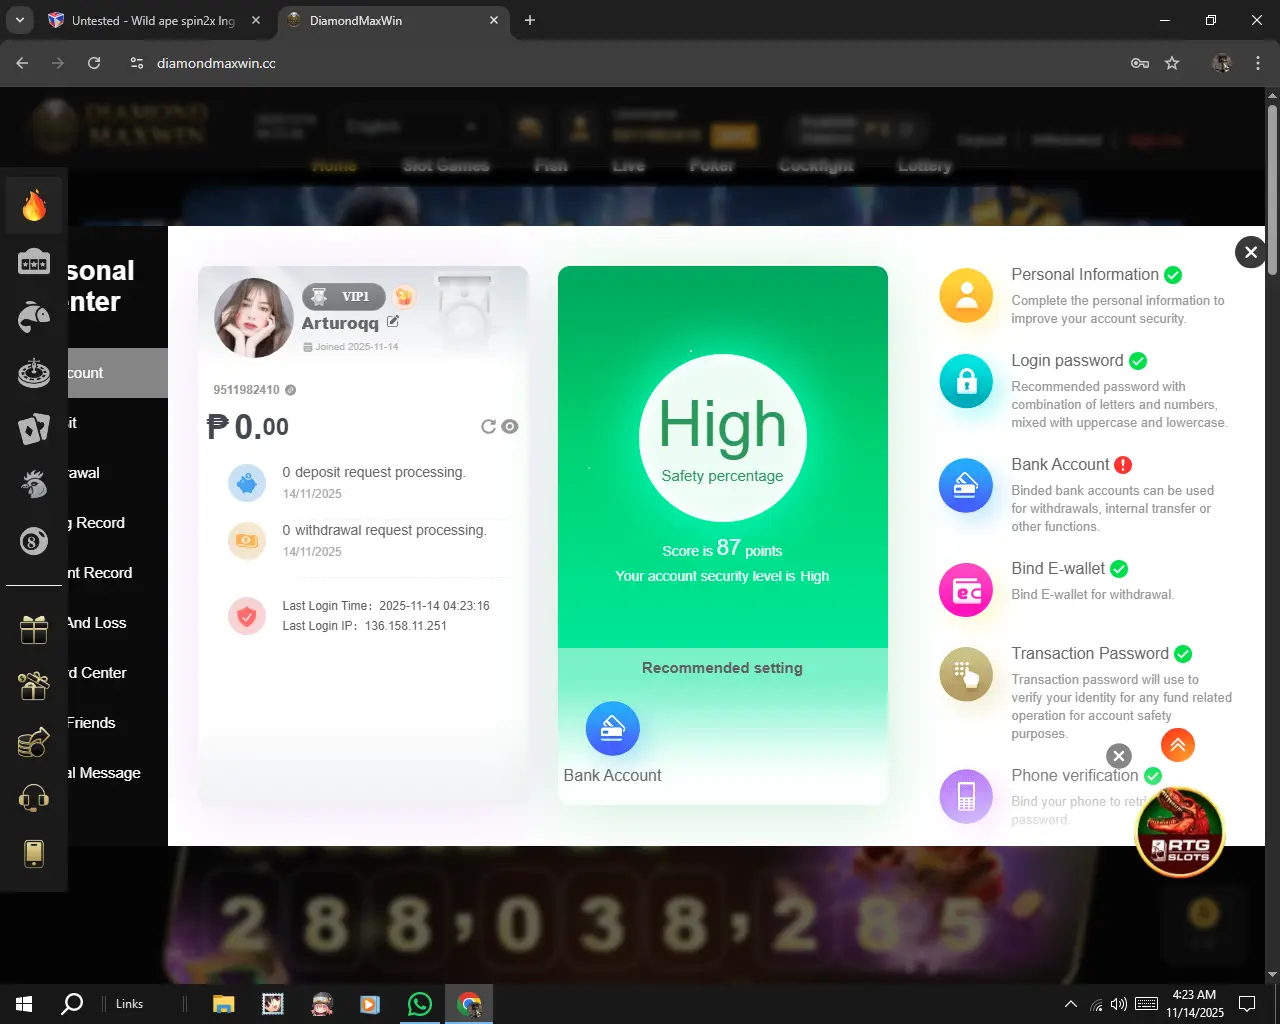Screen dimensions: 1280x1024
Task: Open the Bank Account security item icon
Action: 966,485
